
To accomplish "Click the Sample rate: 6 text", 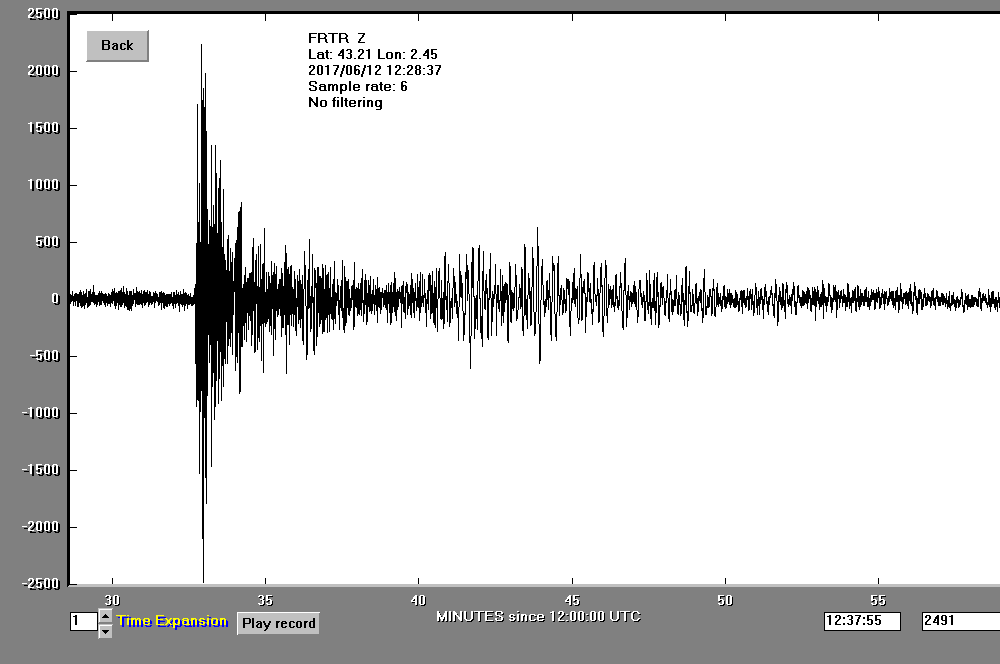I will tap(357, 86).
